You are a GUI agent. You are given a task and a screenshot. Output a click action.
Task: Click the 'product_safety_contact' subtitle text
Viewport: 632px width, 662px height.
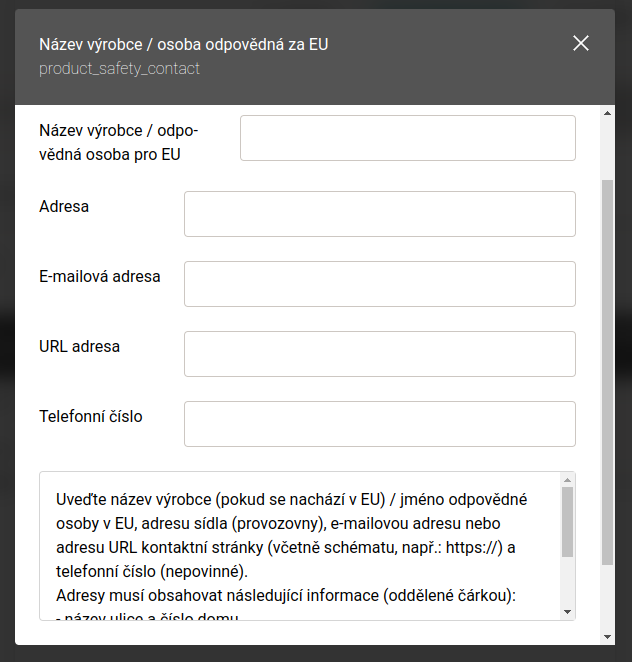coord(119,69)
